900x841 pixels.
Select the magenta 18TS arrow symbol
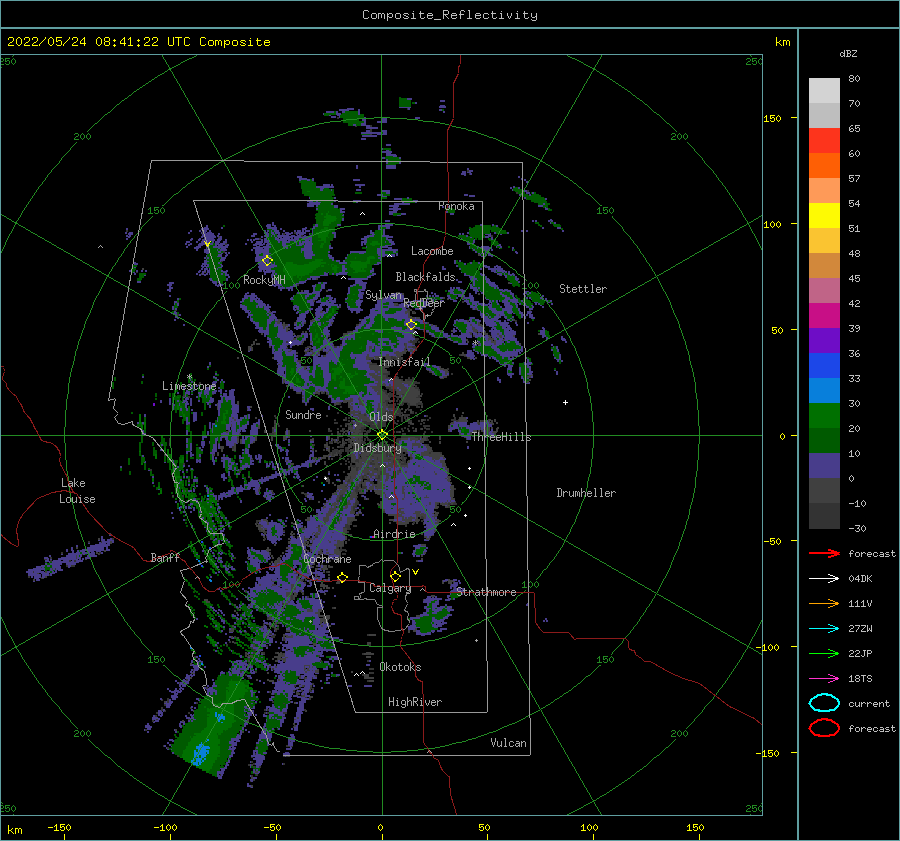click(x=824, y=679)
